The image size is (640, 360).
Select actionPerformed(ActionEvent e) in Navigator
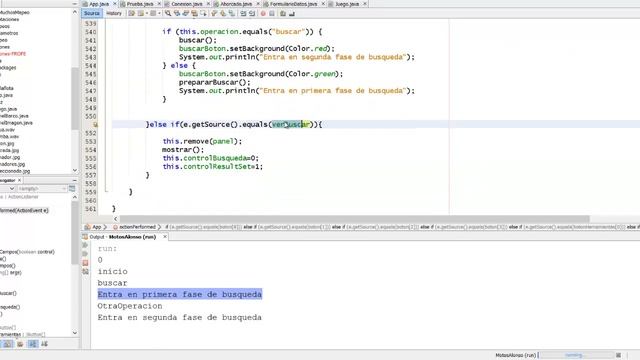coord(24,211)
